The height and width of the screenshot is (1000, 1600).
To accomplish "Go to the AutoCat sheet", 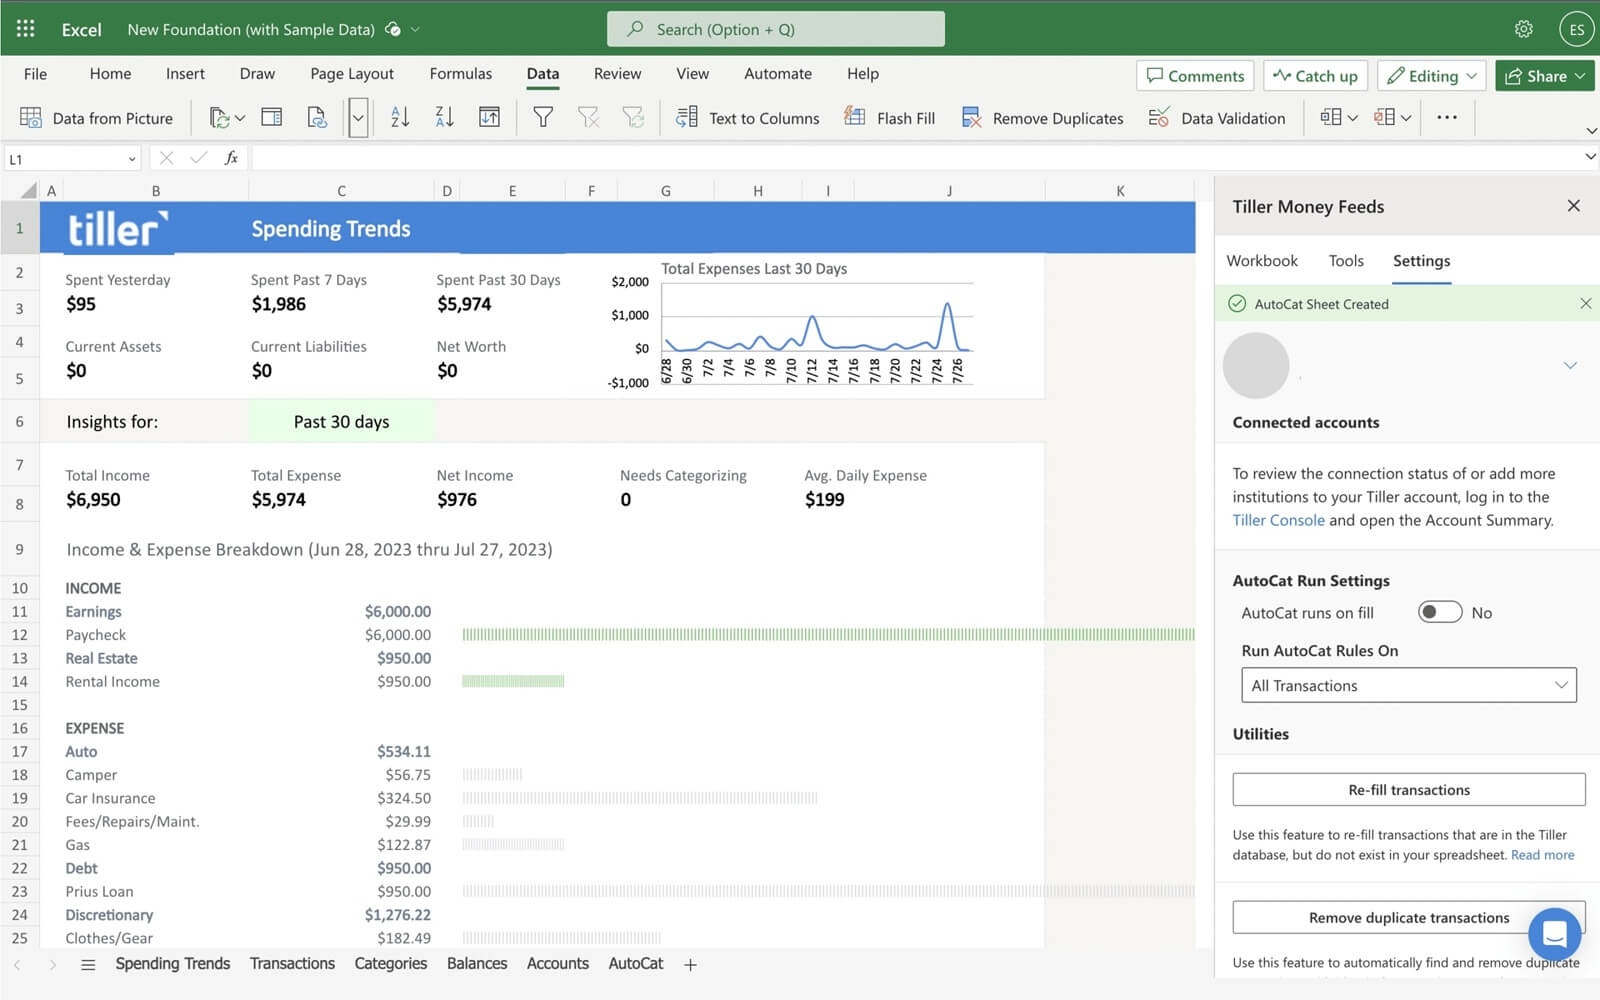I will point(636,964).
